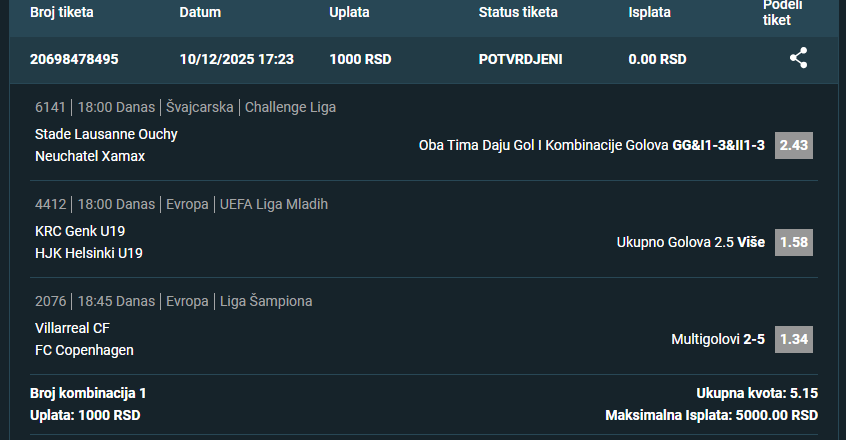Open the KRC Genk U19 match

tap(80, 231)
